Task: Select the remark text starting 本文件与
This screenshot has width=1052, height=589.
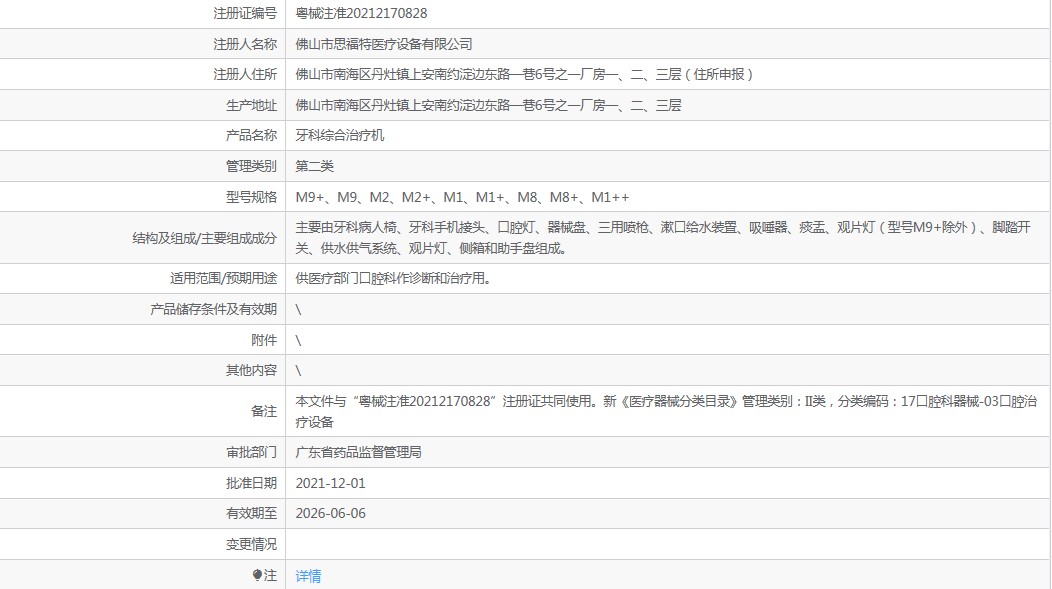Action: (666, 411)
